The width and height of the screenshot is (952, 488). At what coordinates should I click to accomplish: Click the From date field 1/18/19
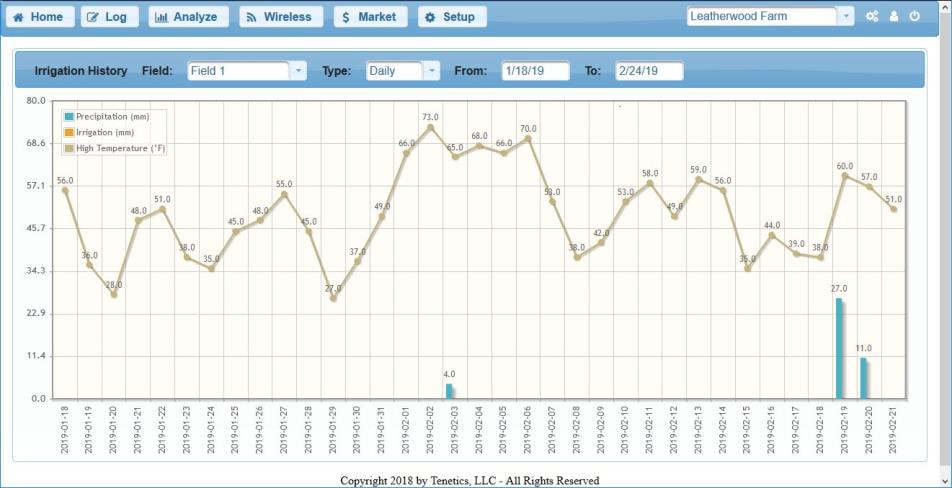[535, 71]
